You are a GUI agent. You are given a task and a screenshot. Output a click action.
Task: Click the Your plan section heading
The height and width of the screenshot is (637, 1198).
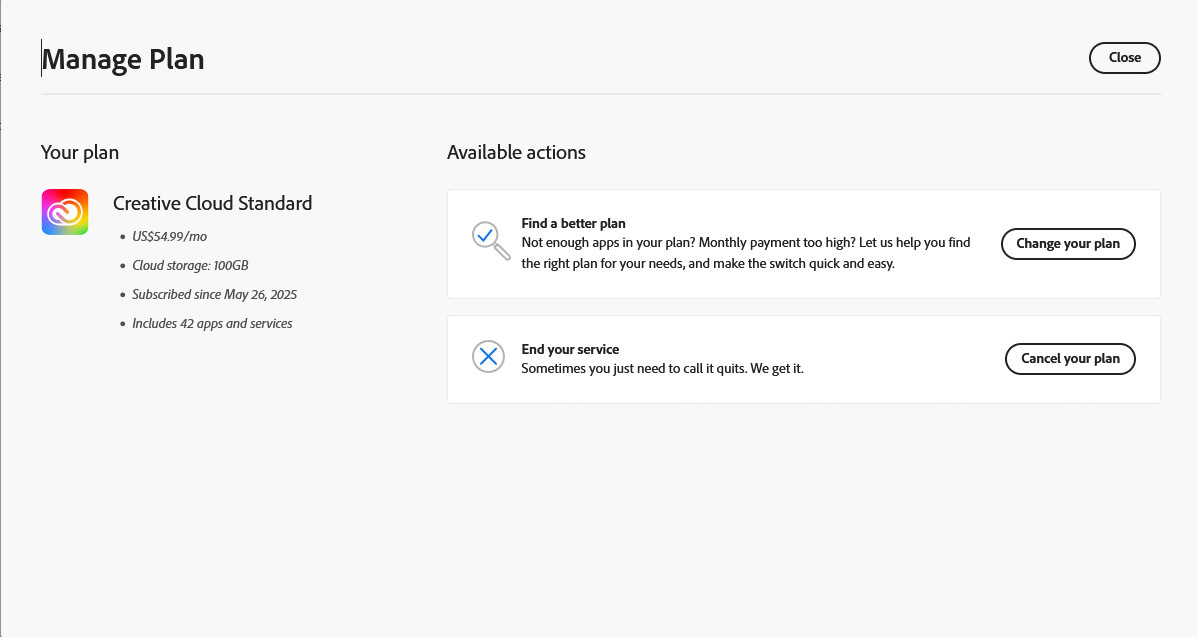[80, 153]
